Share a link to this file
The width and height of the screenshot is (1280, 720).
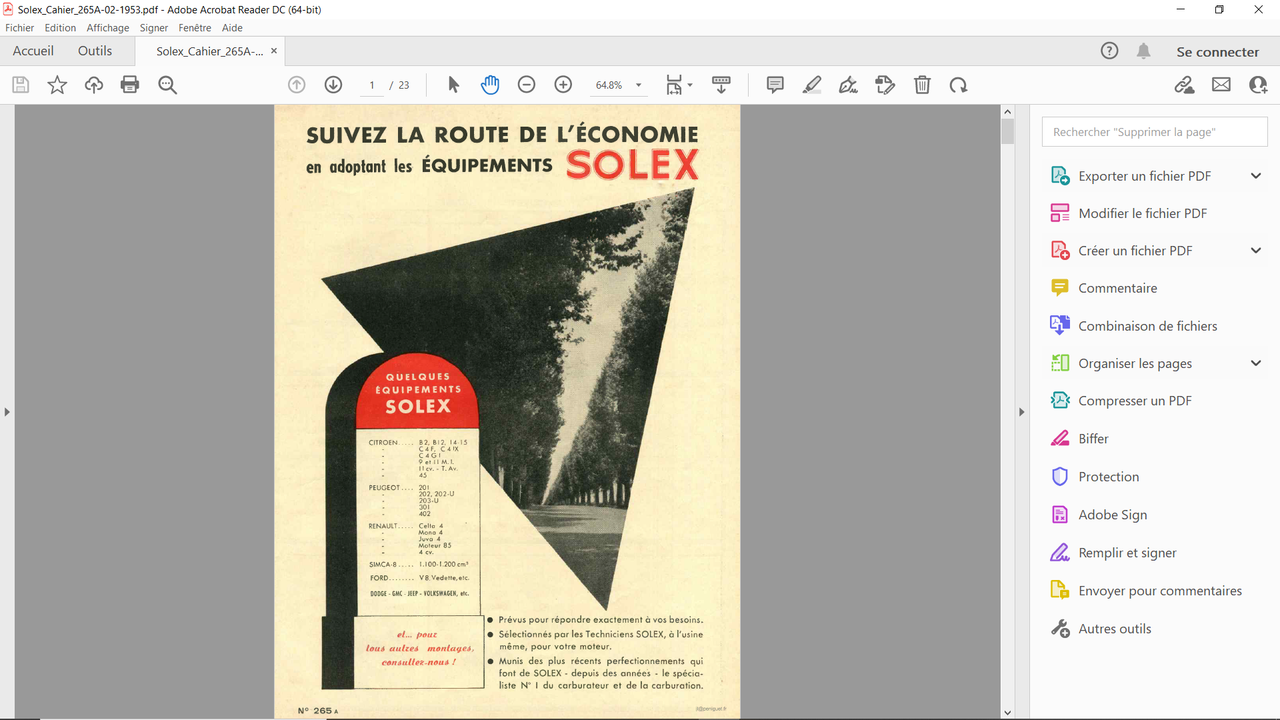pos(1184,85)
